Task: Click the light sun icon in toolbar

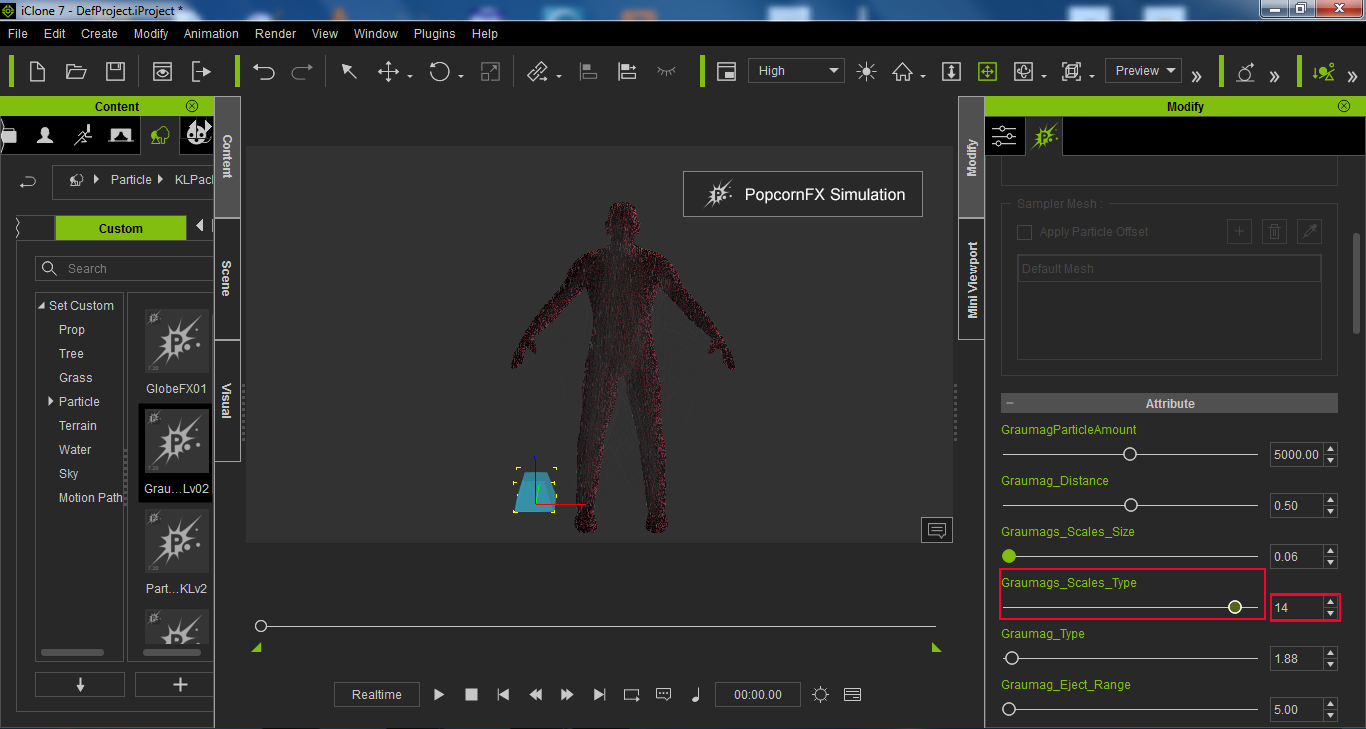Action: pyautogui.click(x=866, y=71)
